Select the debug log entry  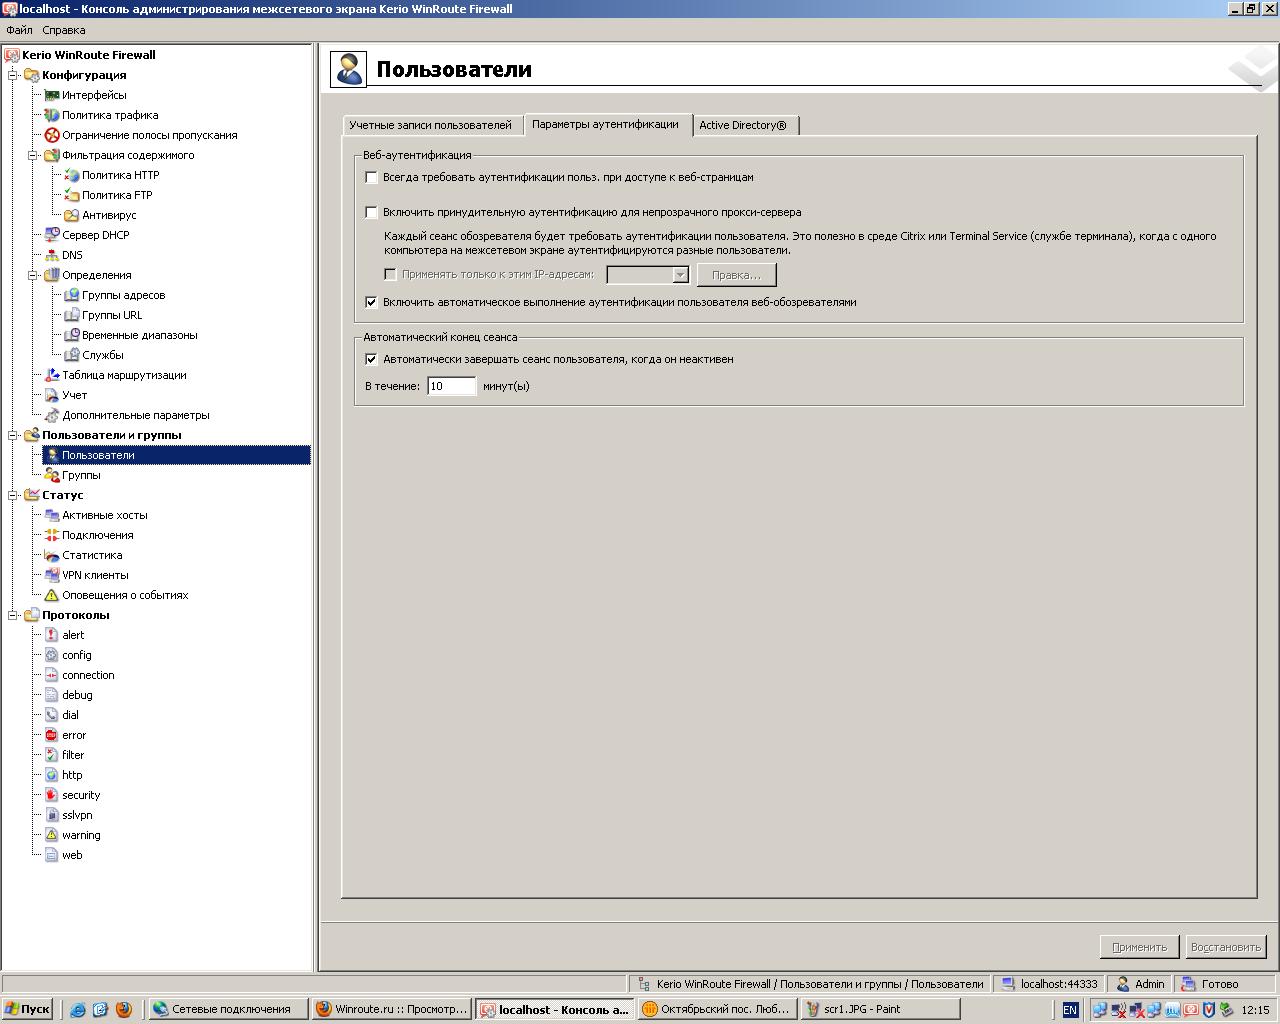coord(77,695)
